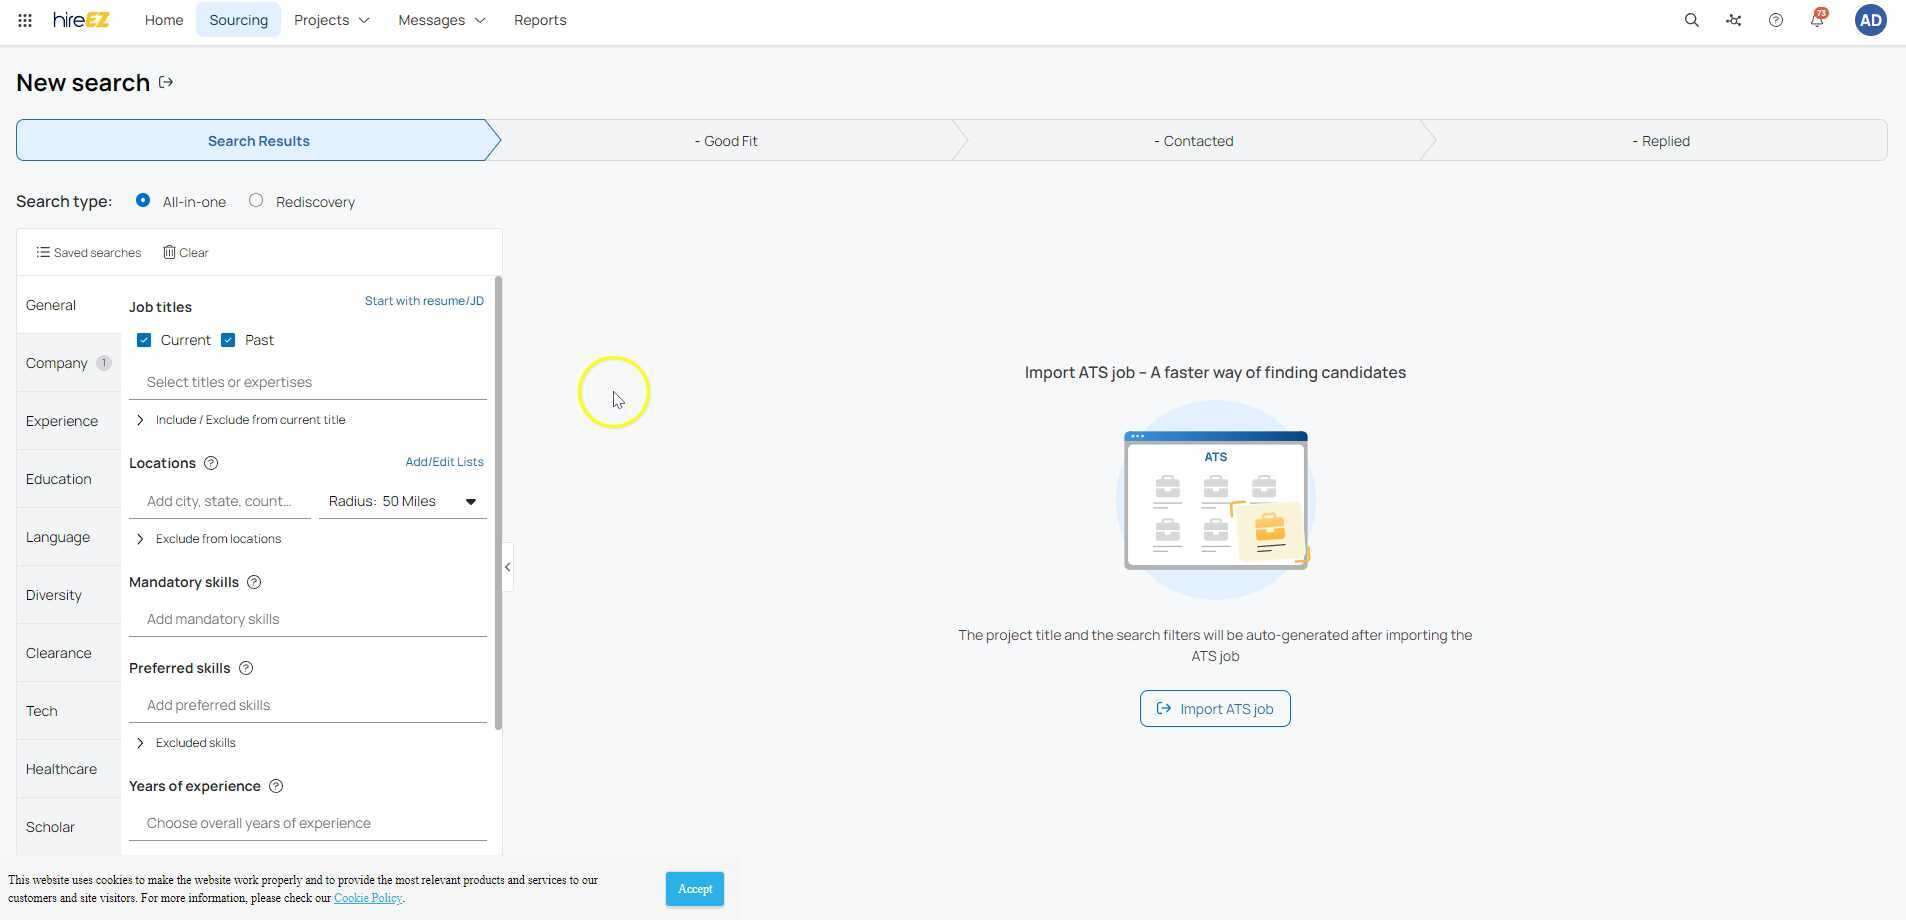Switch to the Company filter tab

tap(56, 363)
